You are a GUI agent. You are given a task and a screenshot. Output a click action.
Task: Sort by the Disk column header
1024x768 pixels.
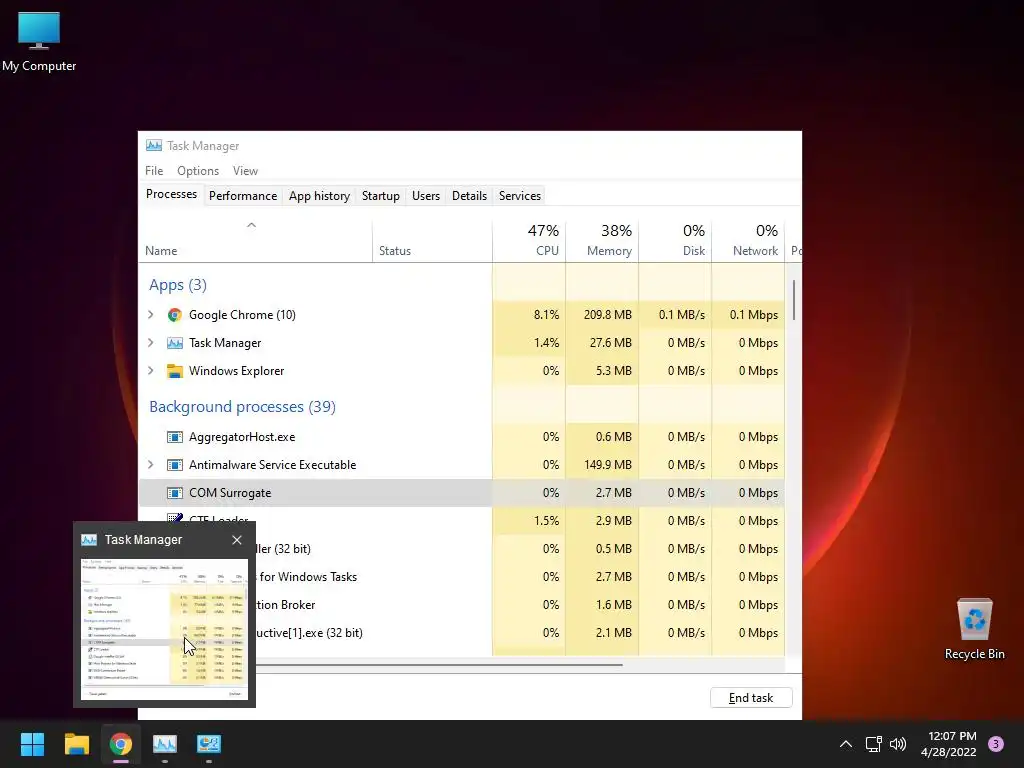tap(675, 240)
